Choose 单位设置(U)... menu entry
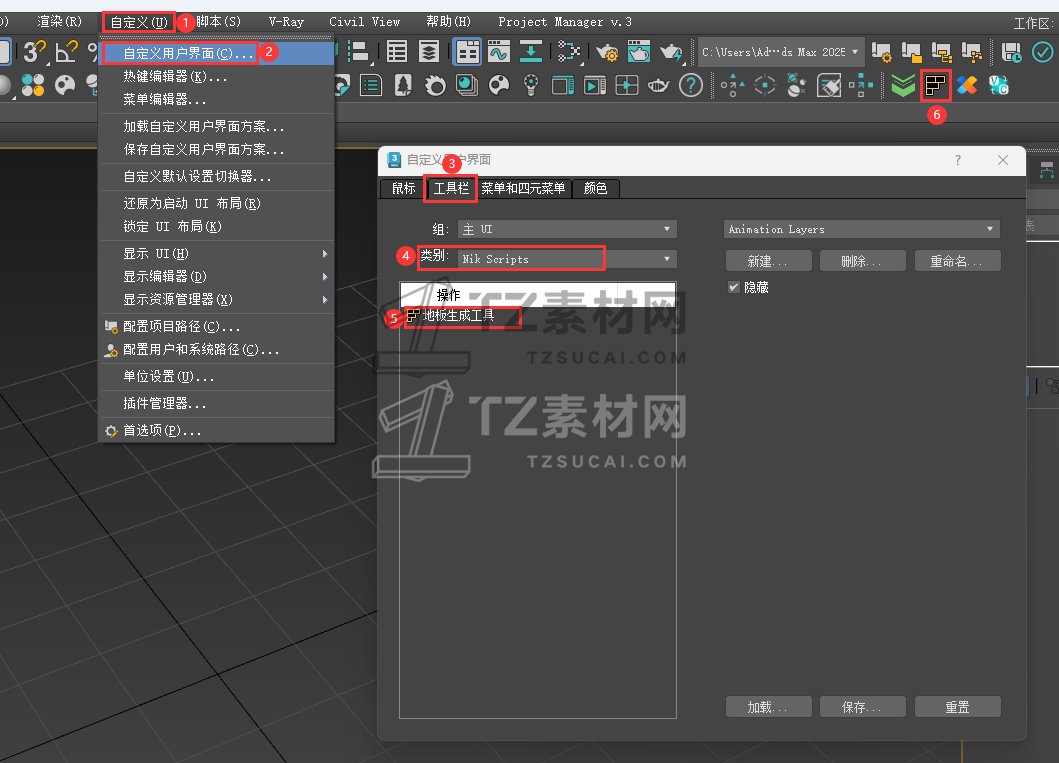Image resolution: width=1059 pixels, height=763 pixels. coord(216,377)
